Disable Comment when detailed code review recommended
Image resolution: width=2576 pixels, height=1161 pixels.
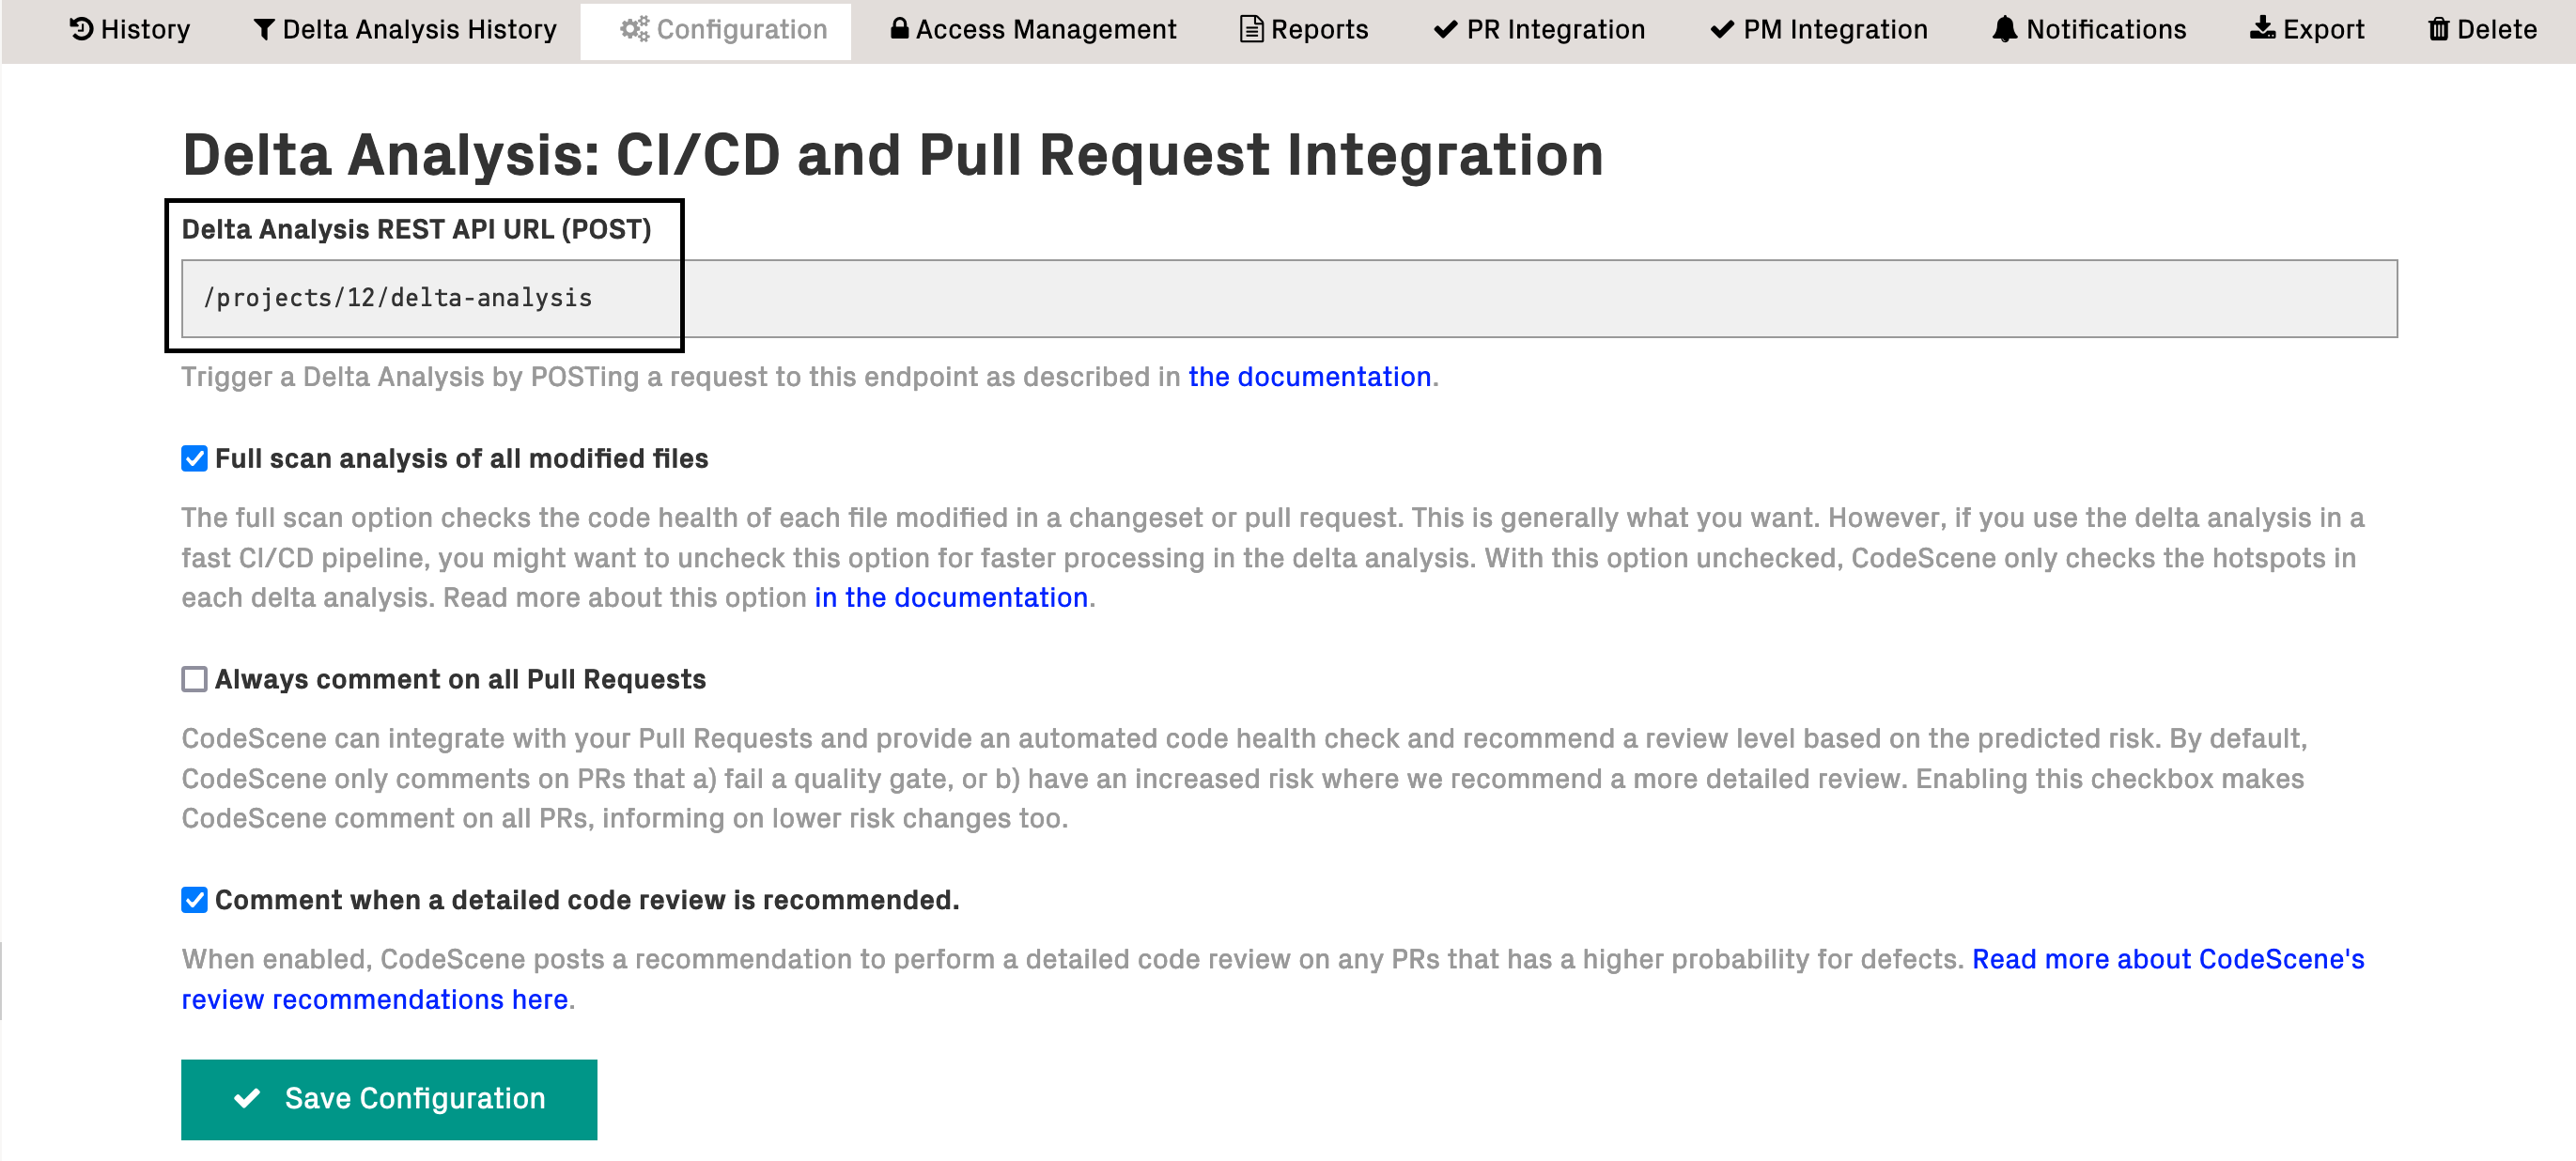pos(195,900)
